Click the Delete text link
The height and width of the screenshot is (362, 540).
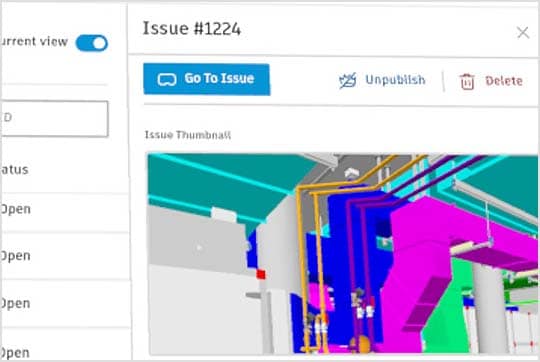(x=504, y=81)
